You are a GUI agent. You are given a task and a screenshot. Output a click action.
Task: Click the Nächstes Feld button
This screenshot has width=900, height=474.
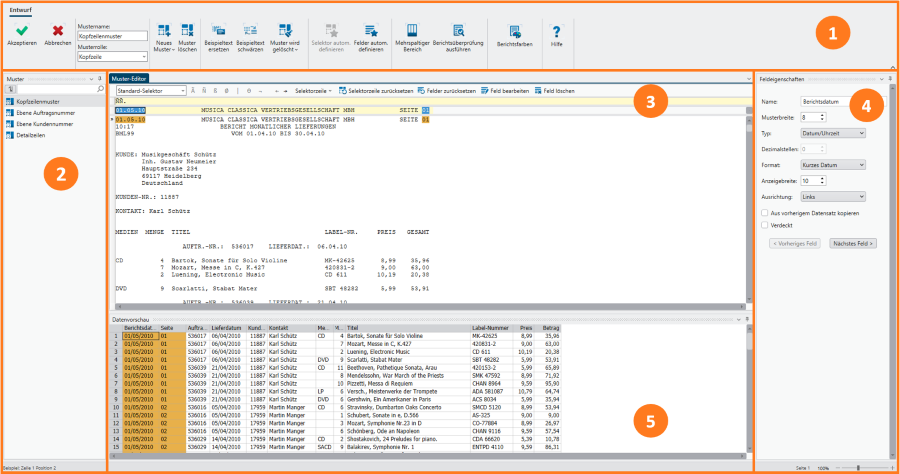853,243
